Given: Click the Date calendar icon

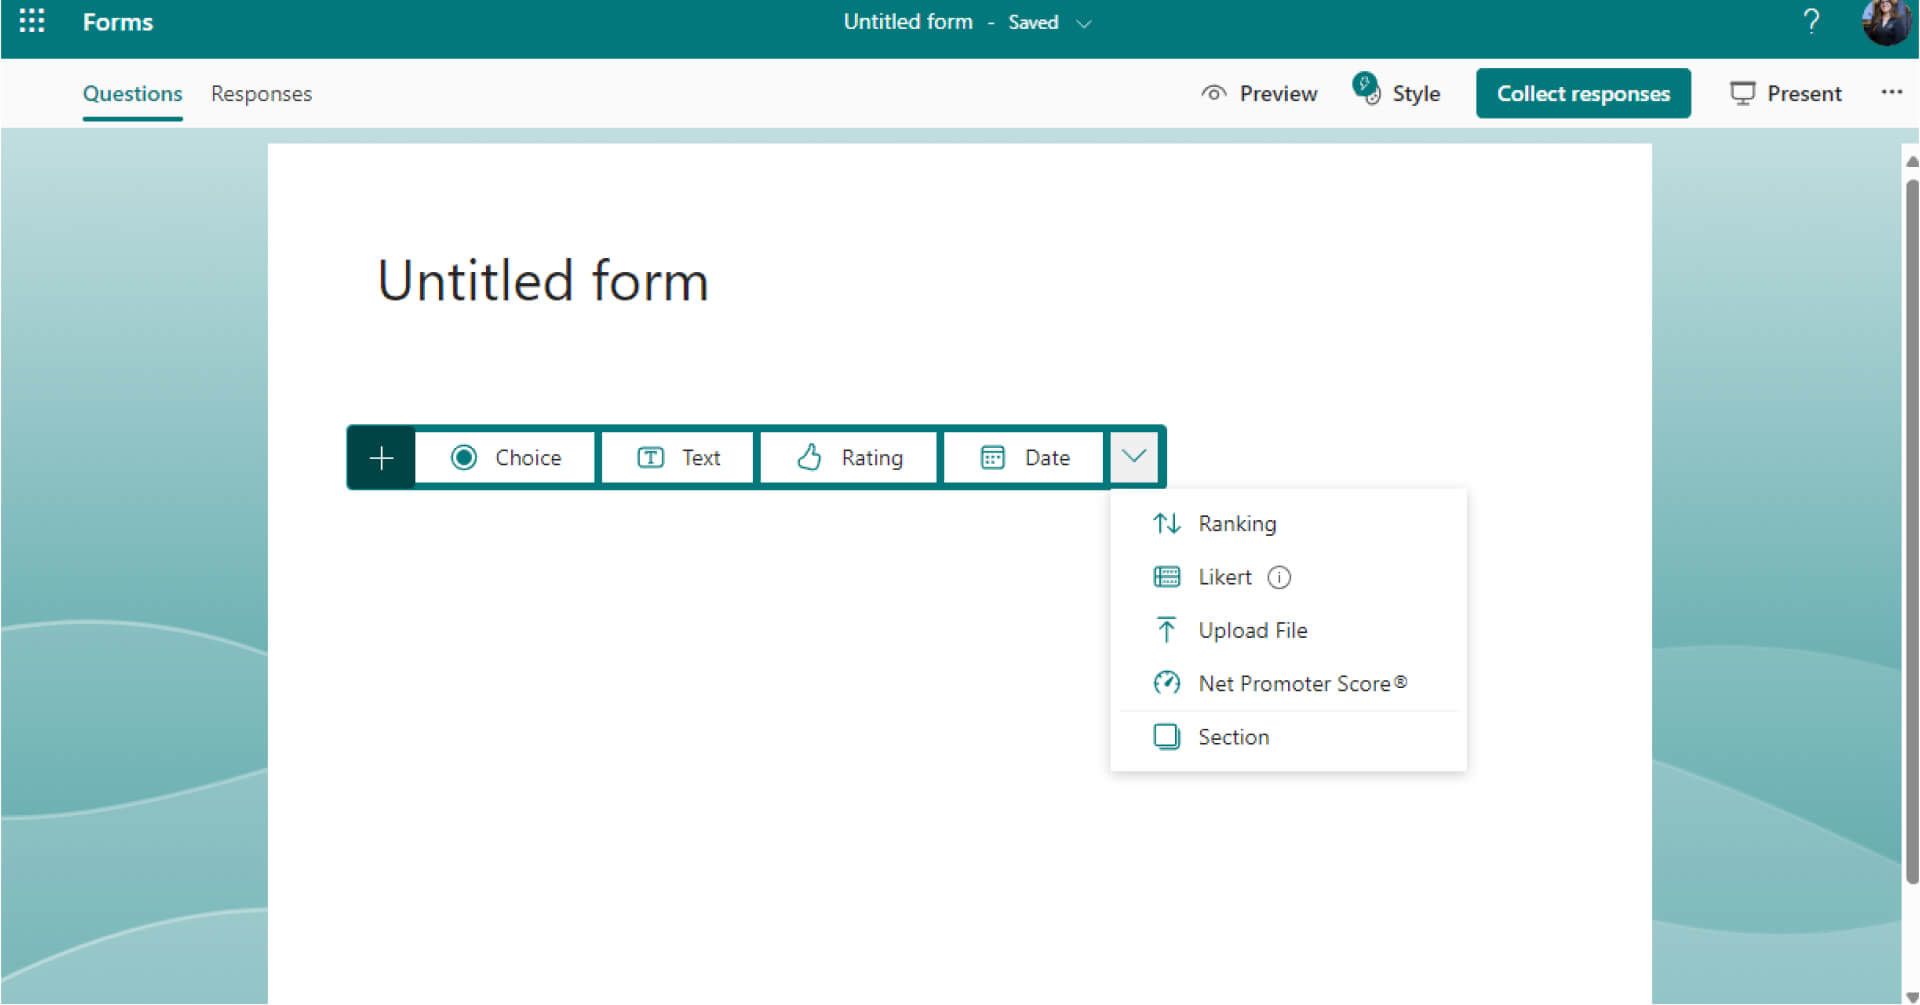Looking at the screenshot, I should [x=992, y=457].
